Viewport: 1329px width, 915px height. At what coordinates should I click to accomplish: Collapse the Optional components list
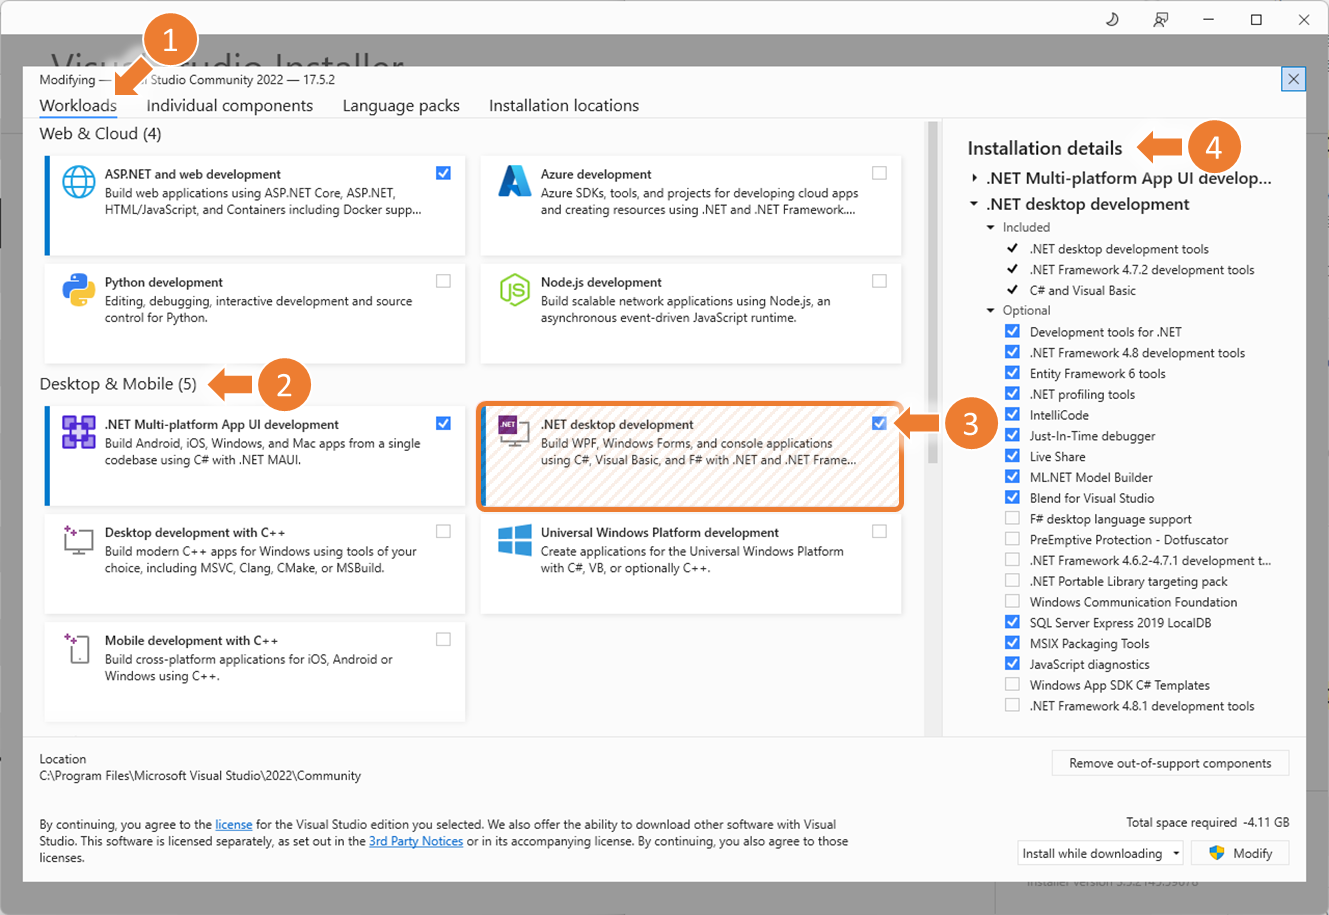click(x=991, y=310)
